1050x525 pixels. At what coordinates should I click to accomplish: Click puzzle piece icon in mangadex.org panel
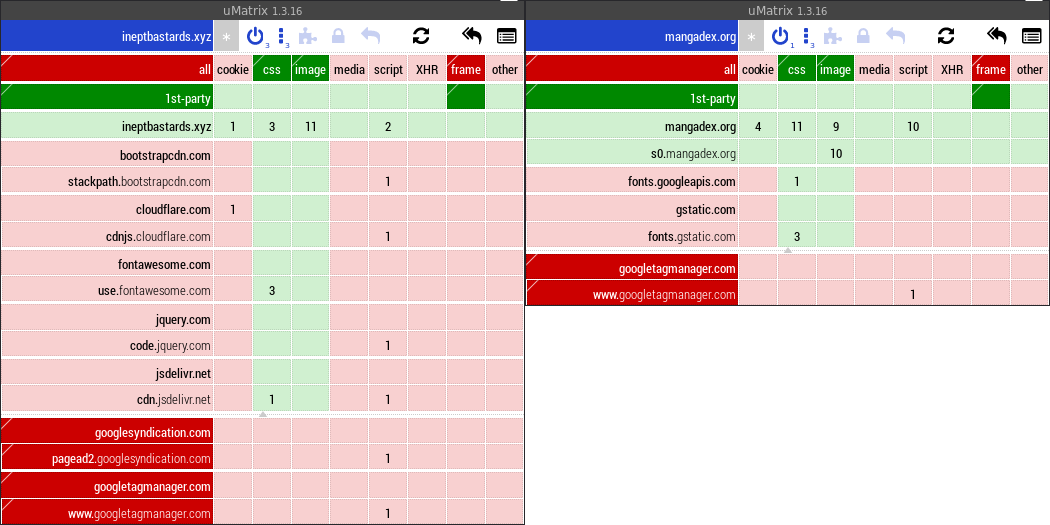[833, 36]
